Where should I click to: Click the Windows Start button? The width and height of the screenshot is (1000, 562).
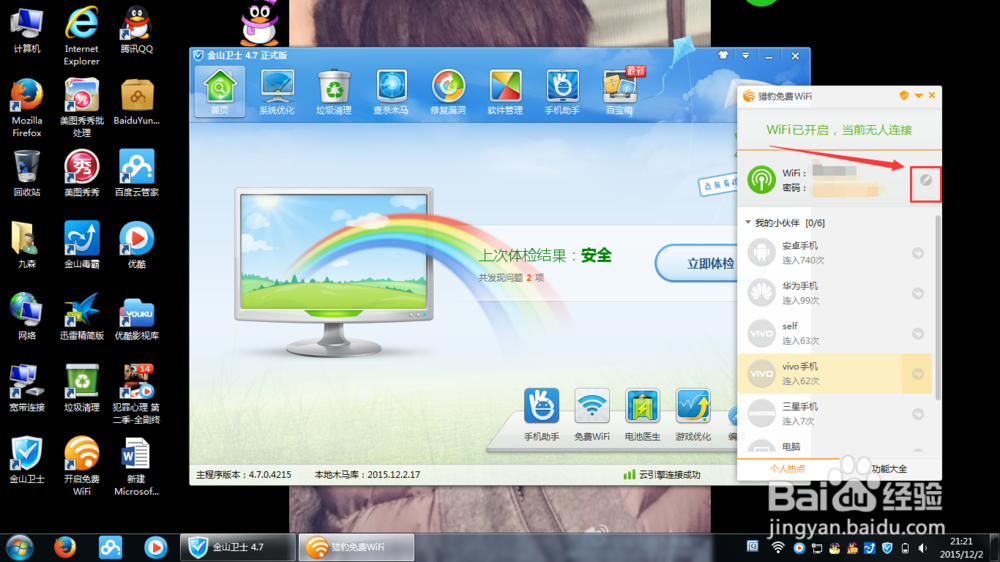pyautogui.click(x=20, y=547)
